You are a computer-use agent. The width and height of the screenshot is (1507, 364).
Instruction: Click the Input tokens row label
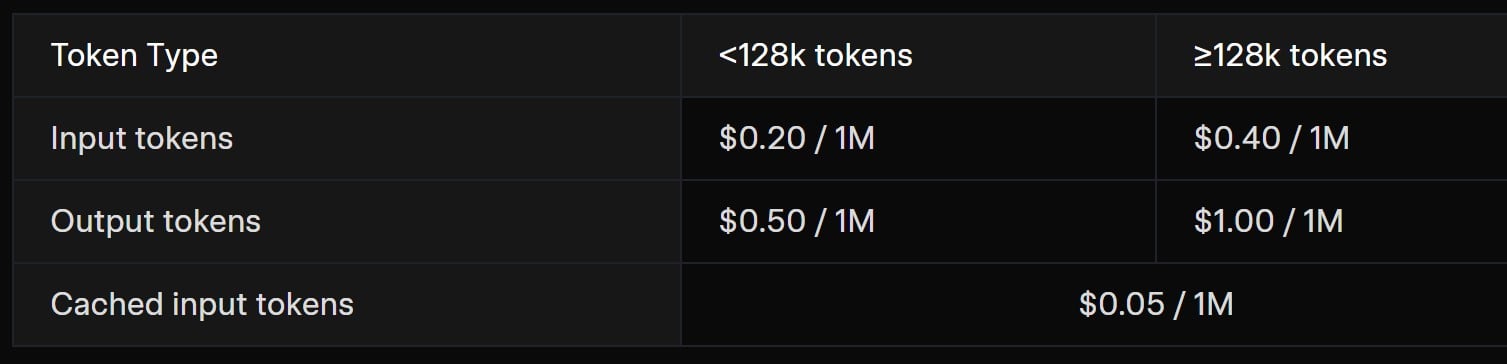142,138
